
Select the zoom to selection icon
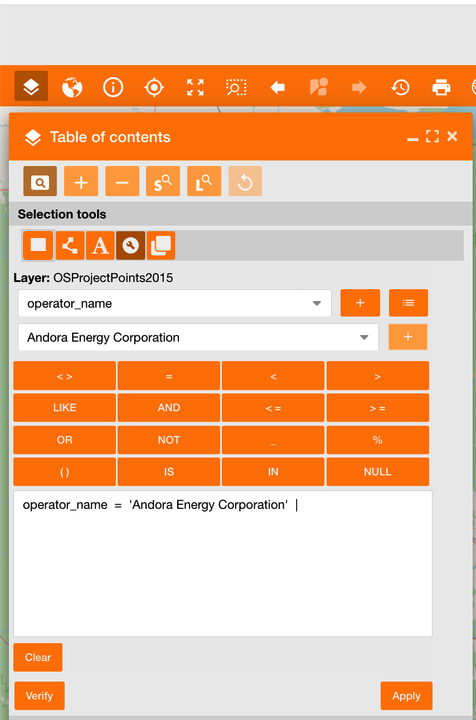[x=236, y=87]
